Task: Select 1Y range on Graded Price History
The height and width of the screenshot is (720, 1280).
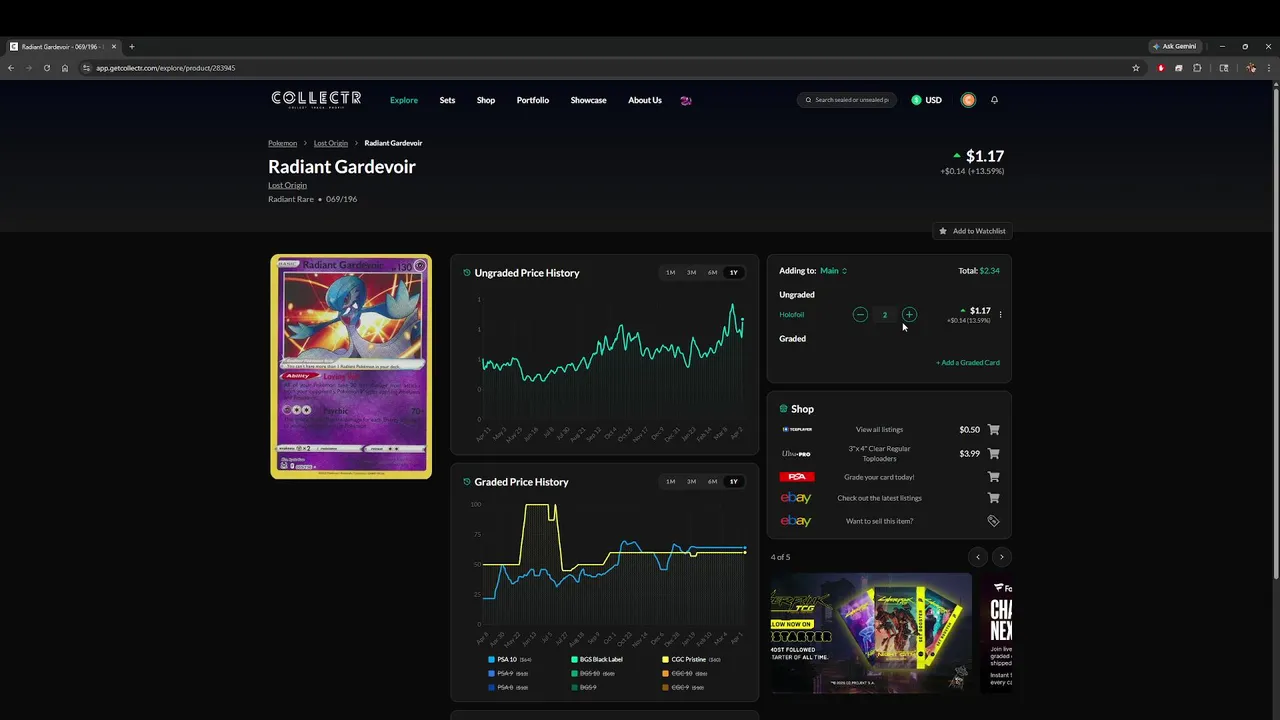Action: tap(733, 482)
